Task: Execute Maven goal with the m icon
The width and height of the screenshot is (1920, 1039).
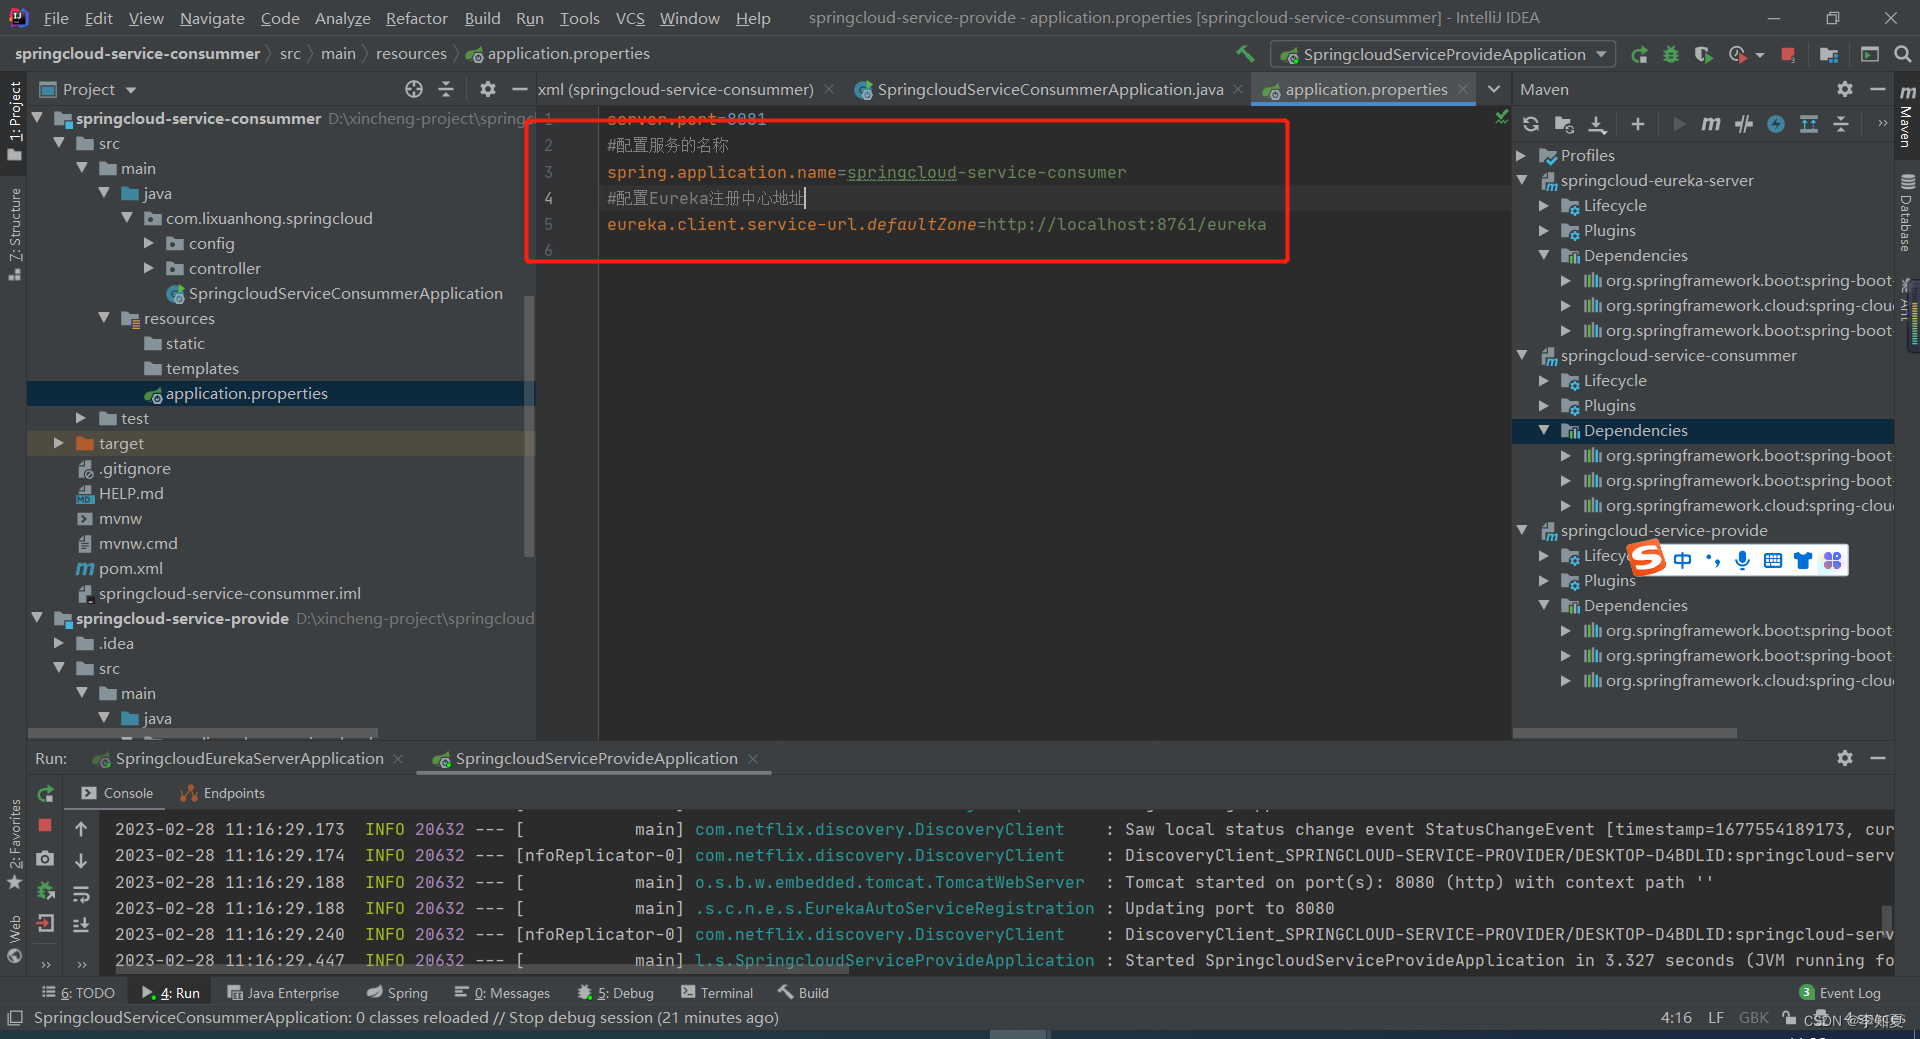Action: coord(1711,124)
